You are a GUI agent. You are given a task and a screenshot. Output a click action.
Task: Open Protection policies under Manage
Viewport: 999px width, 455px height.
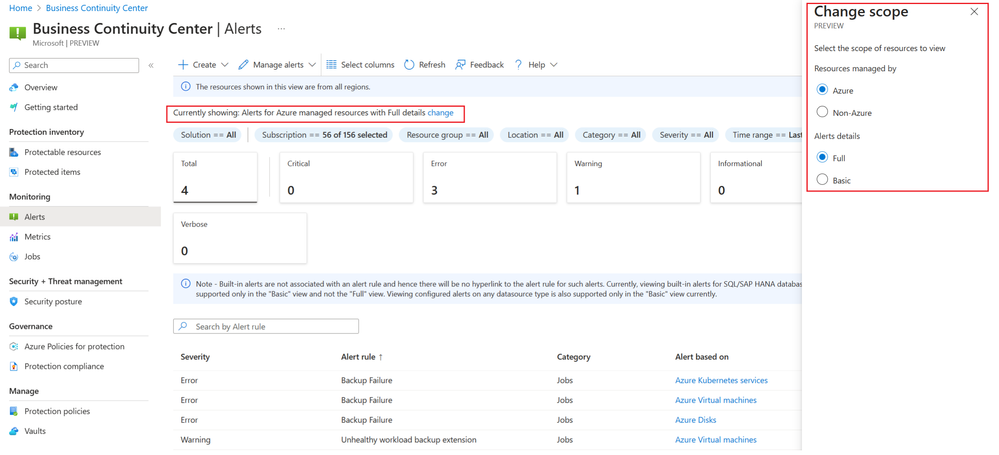[57, 411]
